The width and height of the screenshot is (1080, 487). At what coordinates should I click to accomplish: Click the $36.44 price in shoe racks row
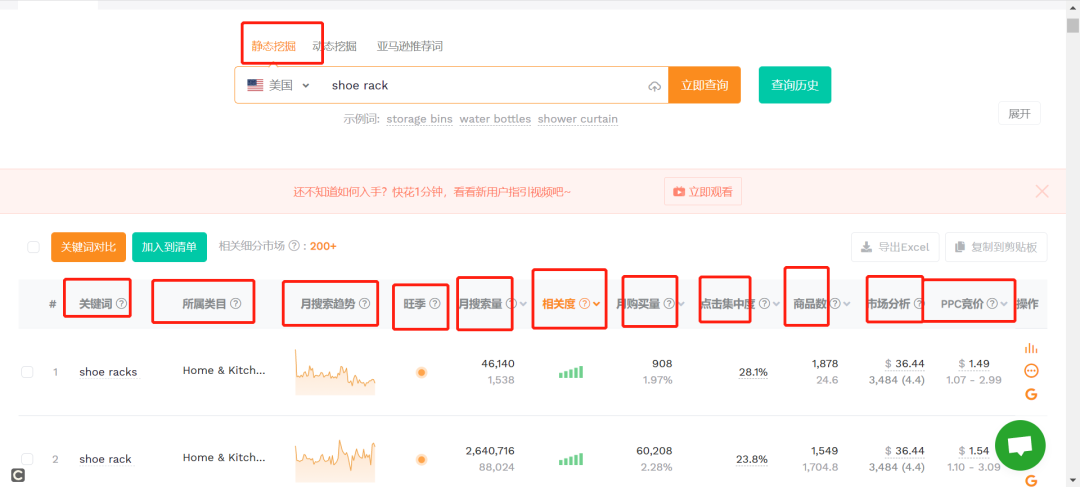pyautogui.click(x=905, y=364)
